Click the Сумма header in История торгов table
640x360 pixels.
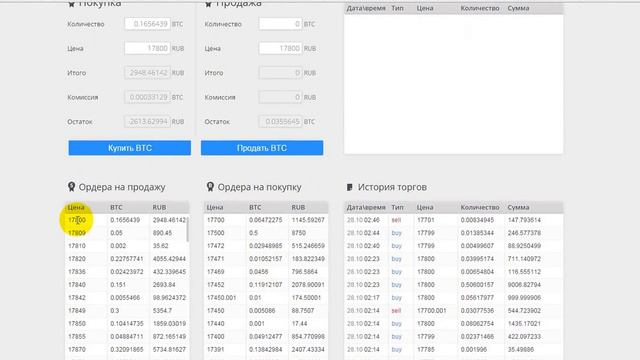[x=518, y=207]
